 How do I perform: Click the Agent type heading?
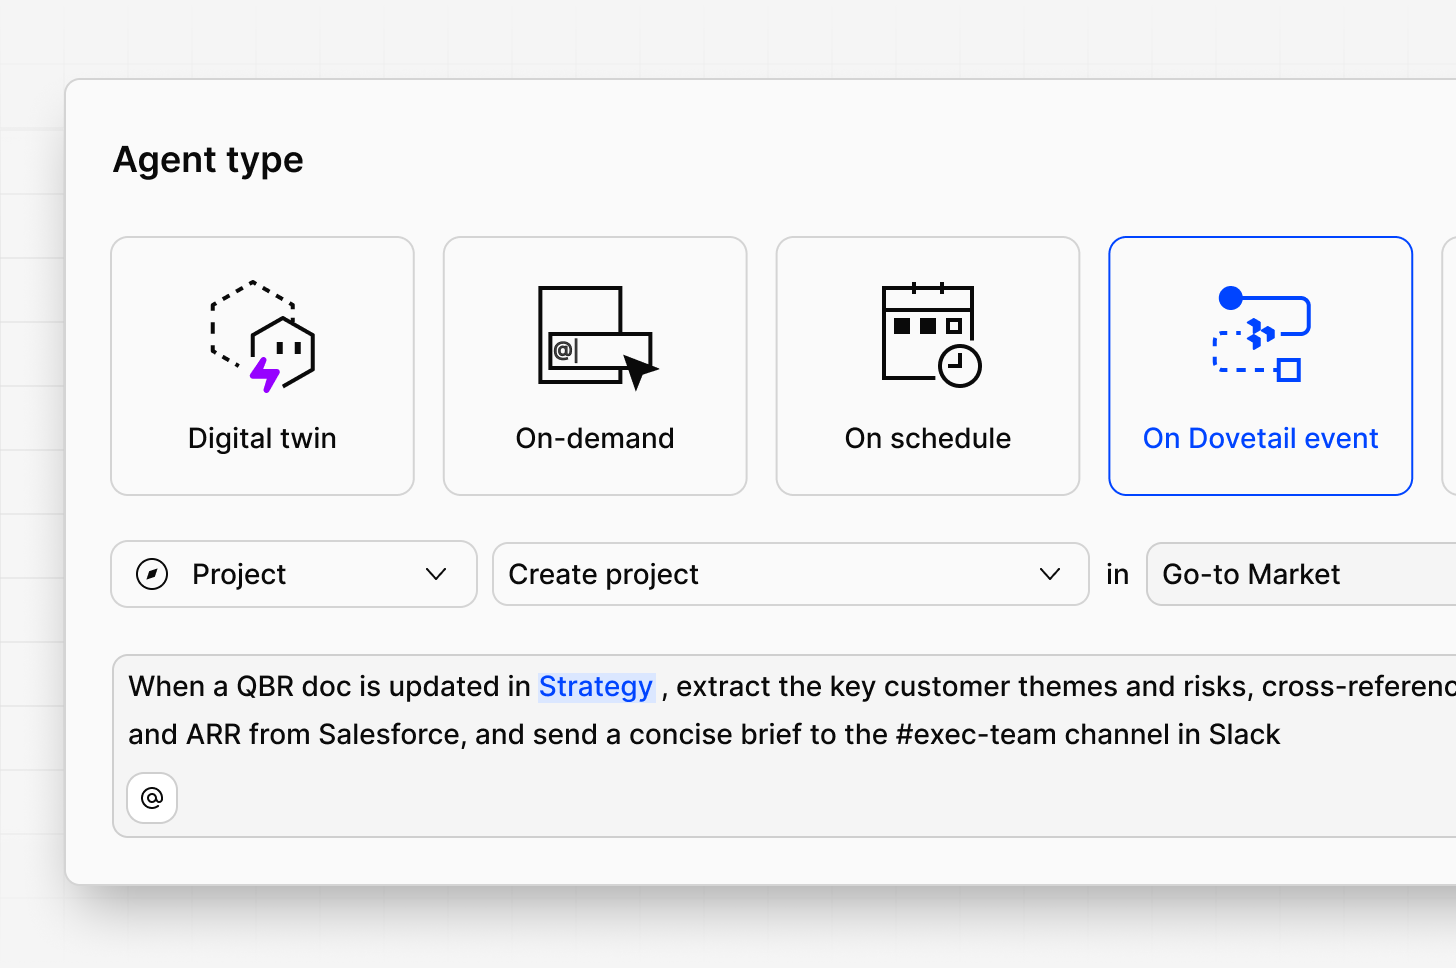click(208, 160)
